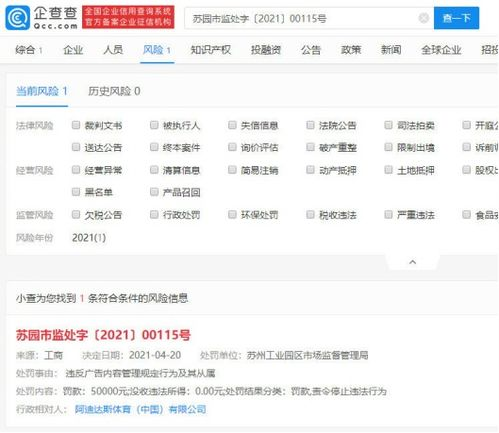This screenshot has width=499, height=433.
Task: Check the 司法拍卖 checkbox
Action: click(x=388, y=125)
